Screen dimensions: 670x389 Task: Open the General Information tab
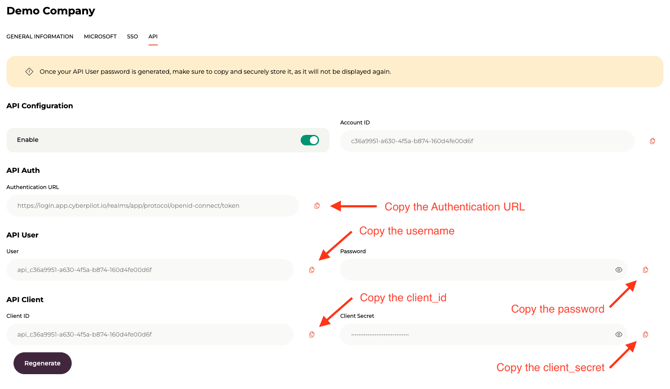click(x=40, y=37)
